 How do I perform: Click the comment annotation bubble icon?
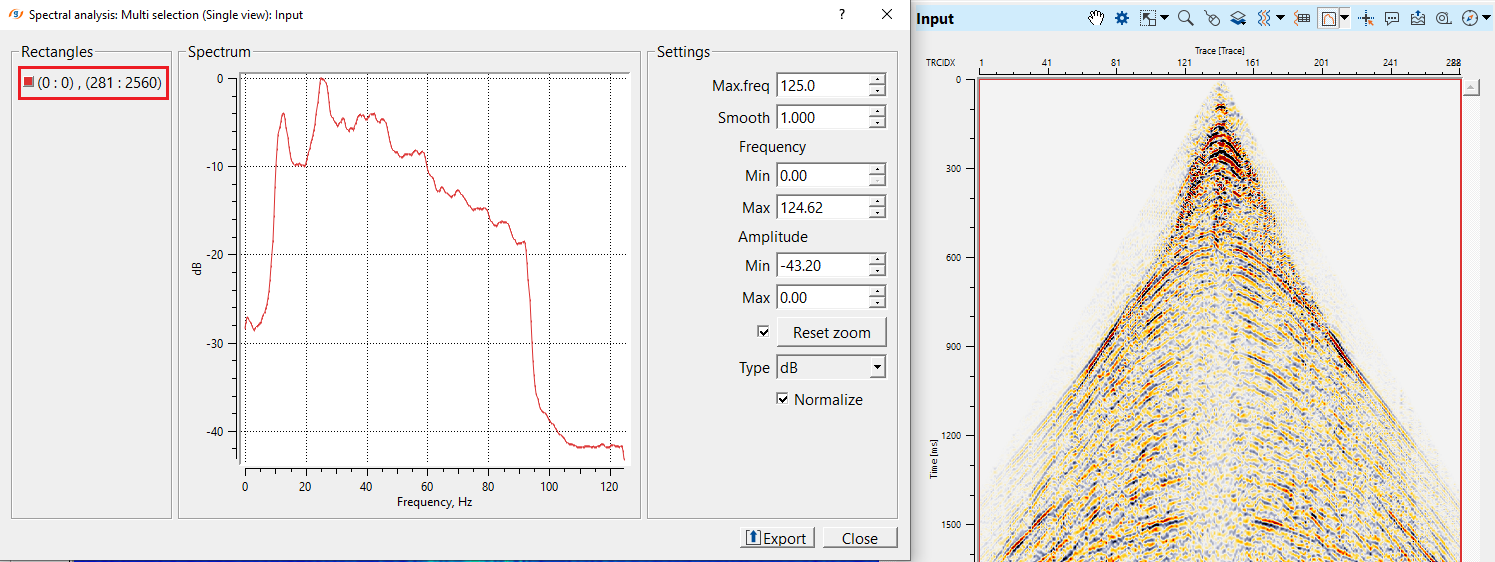click(x=1392, y=18)
